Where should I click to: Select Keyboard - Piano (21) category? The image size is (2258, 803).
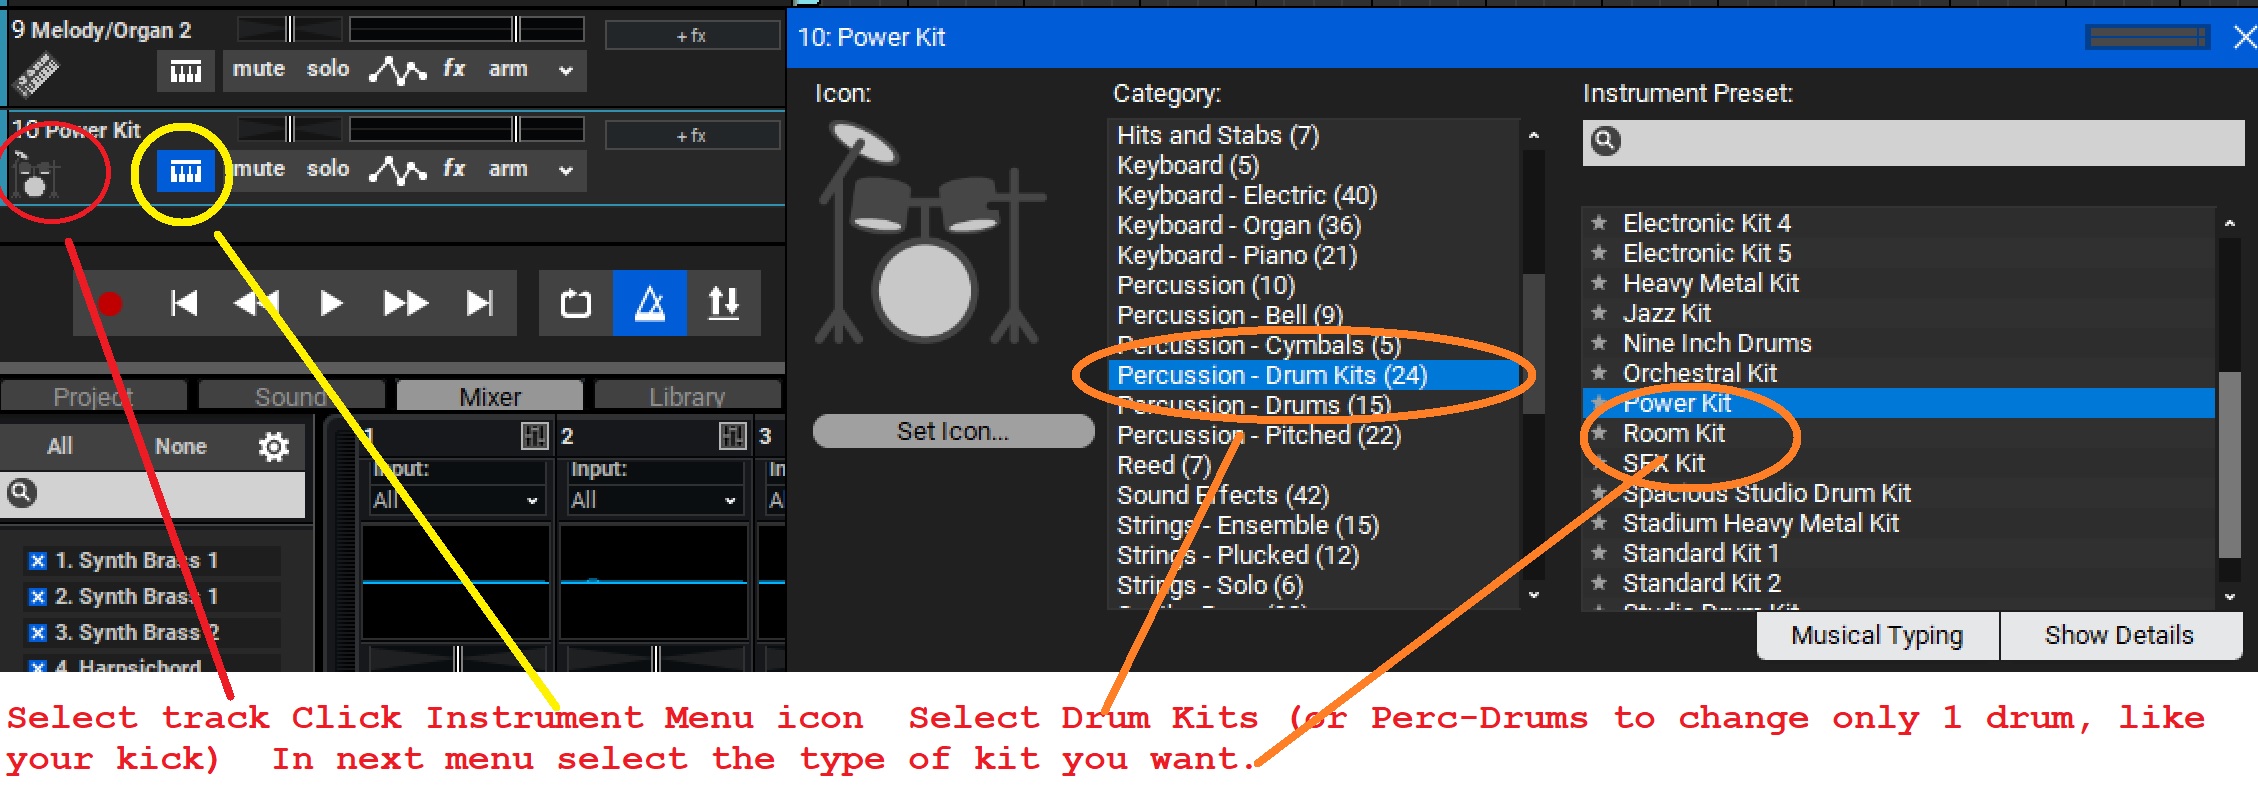click(1313, 255)
